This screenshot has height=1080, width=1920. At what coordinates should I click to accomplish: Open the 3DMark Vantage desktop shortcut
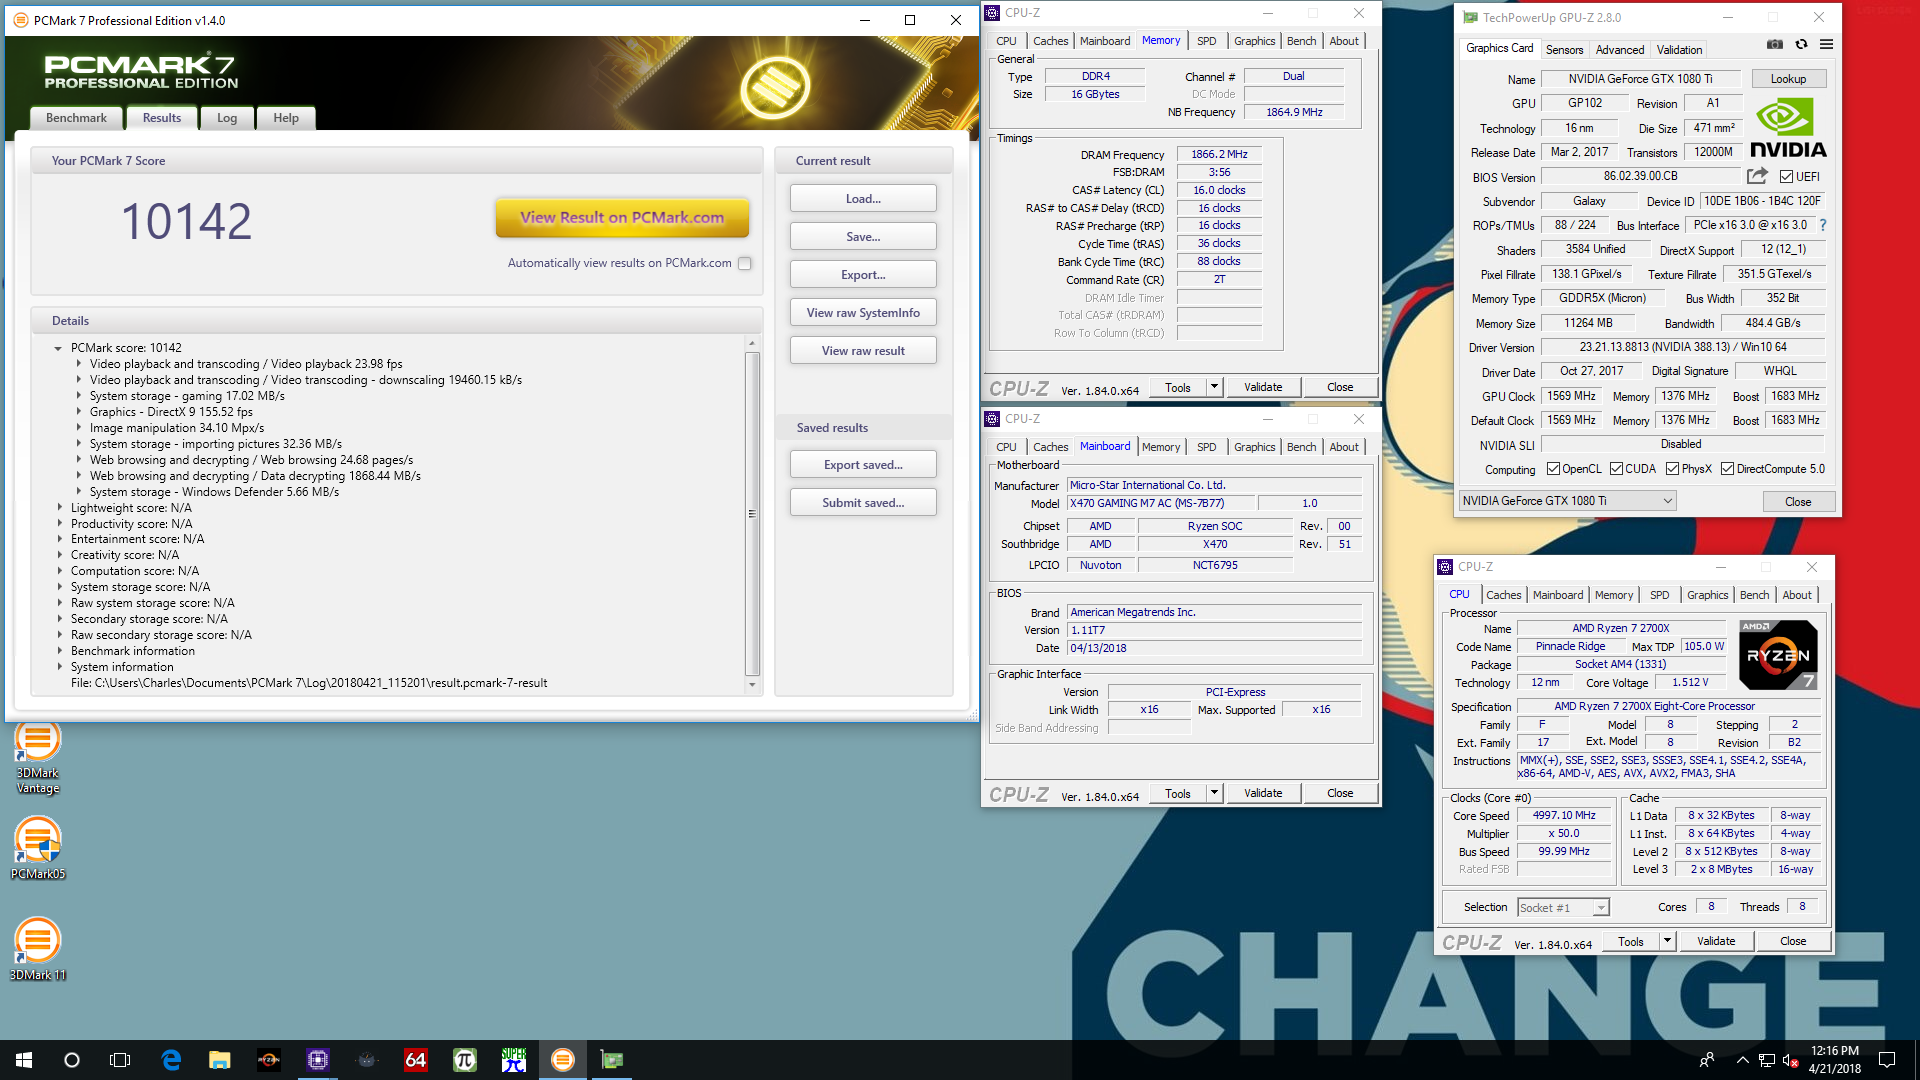point(37,758)
